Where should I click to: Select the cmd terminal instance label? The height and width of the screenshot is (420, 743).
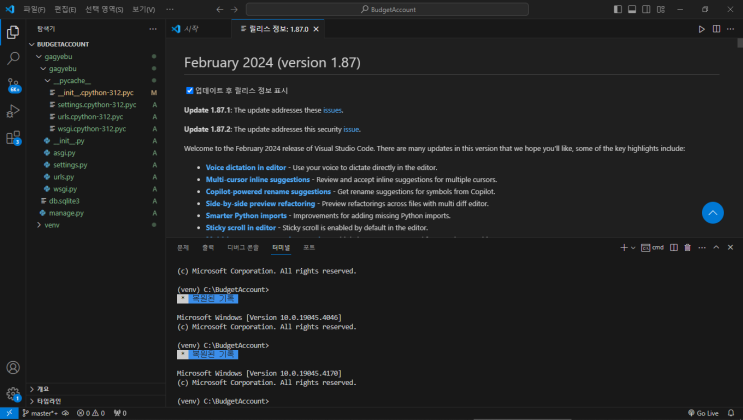(x=652, y=247)
